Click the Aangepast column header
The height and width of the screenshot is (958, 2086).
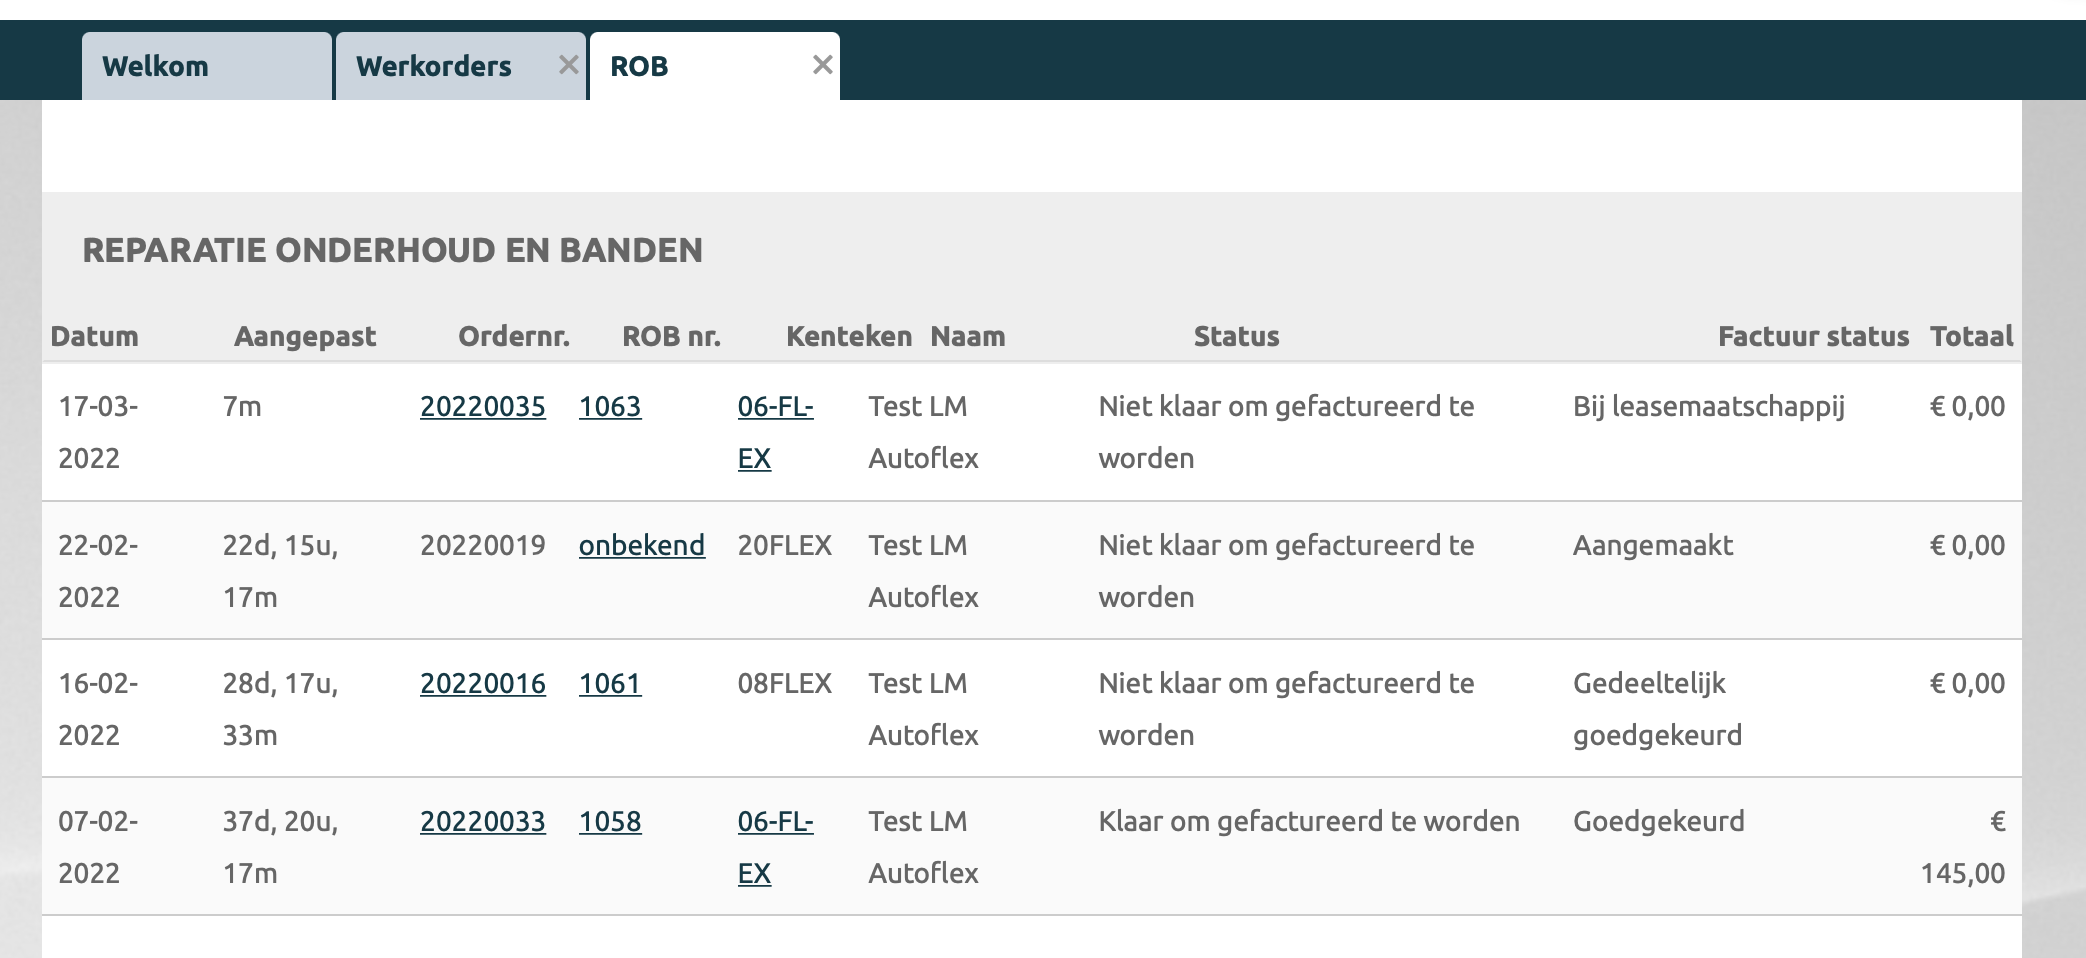pos(304,337)
